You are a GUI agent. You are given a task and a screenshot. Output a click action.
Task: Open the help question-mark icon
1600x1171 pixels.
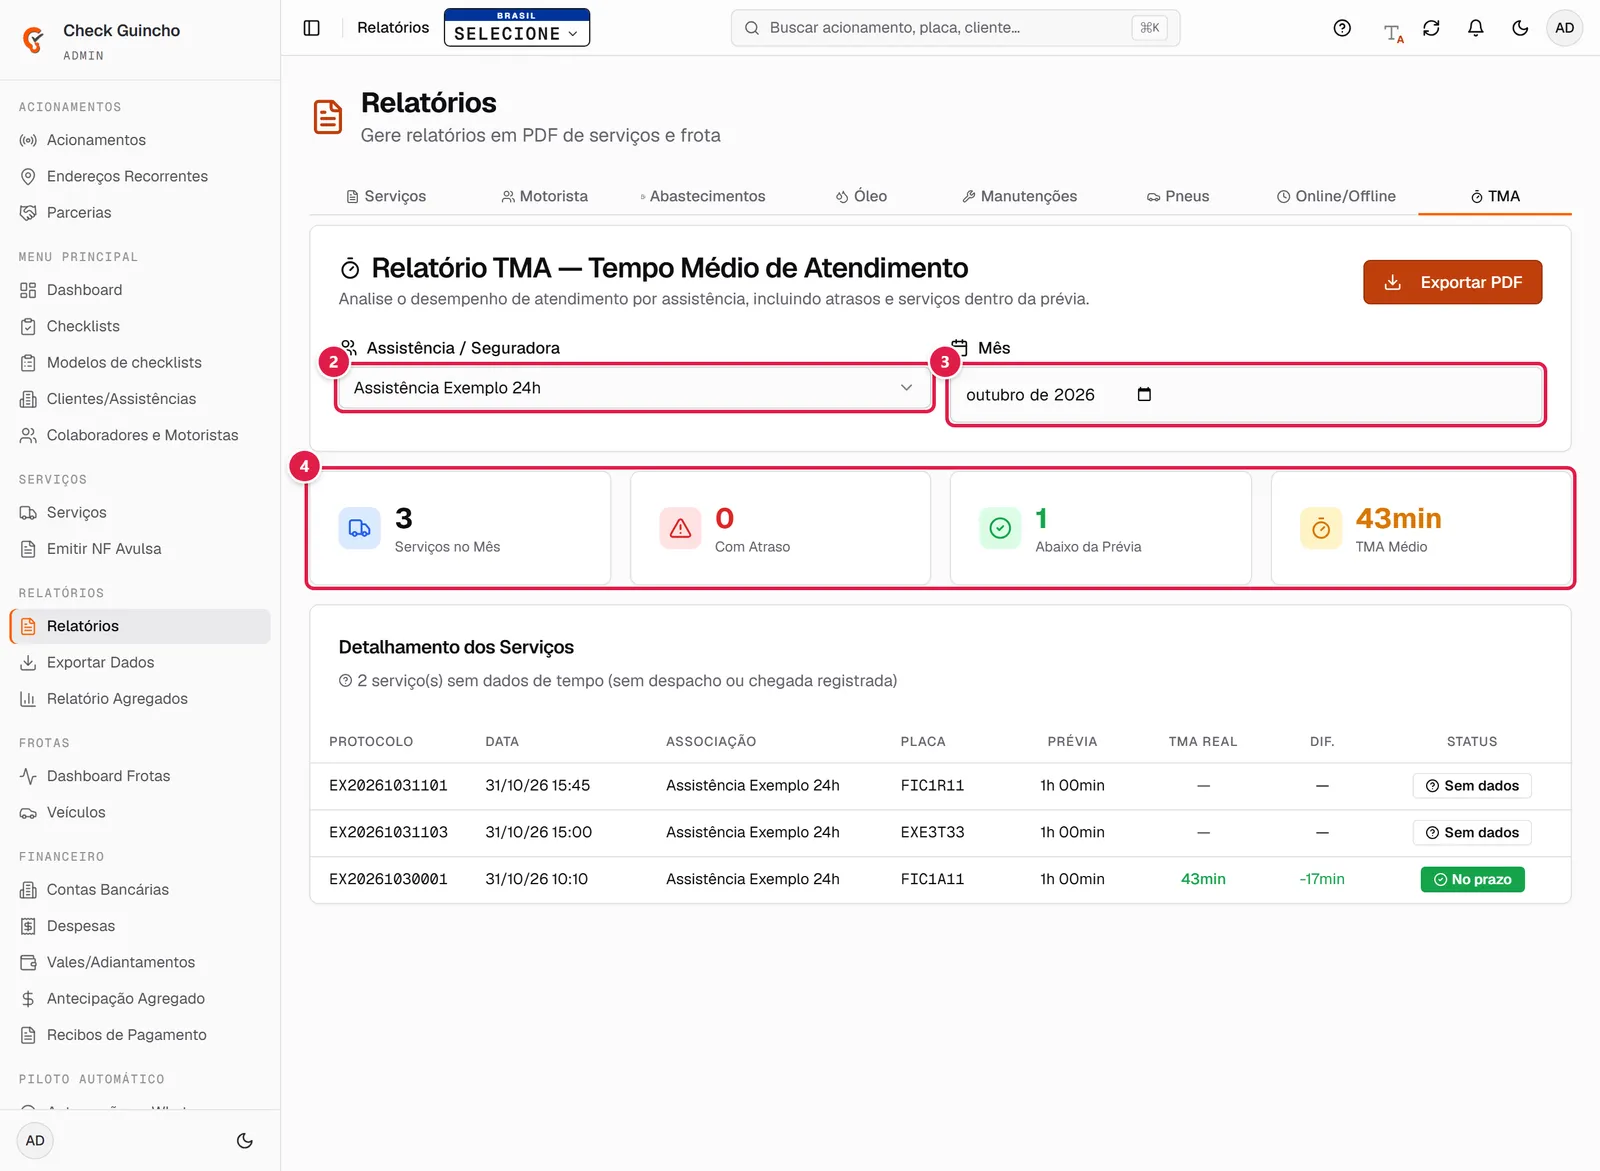(x=1342, y=28)
